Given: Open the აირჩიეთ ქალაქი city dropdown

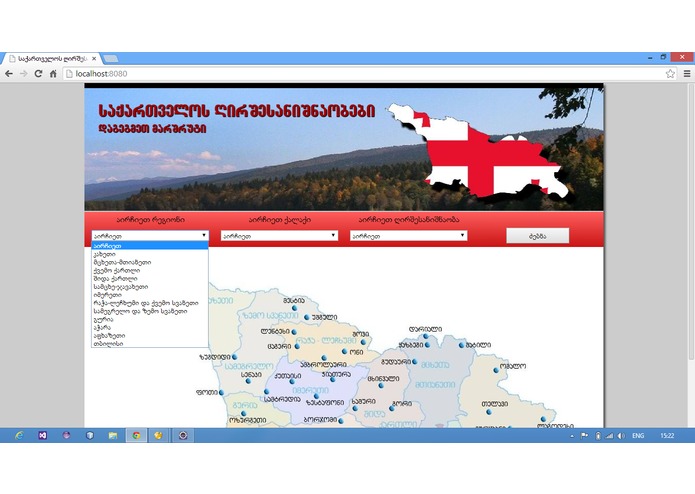Looking at the screenshot, I should tap(279, 236).
